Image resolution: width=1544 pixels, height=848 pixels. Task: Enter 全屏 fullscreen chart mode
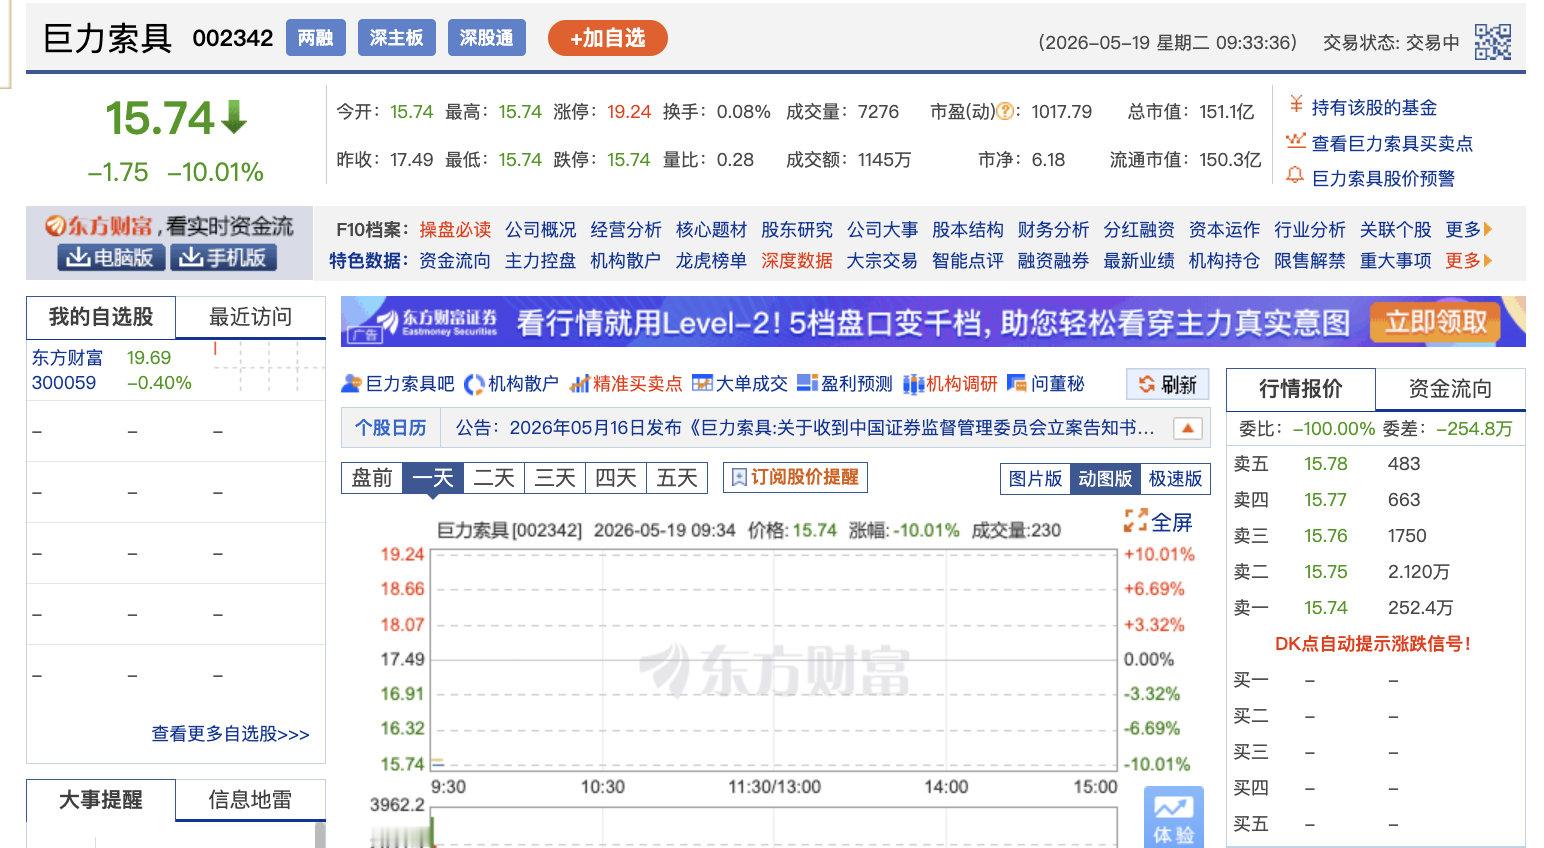[x=1158, y=521]
